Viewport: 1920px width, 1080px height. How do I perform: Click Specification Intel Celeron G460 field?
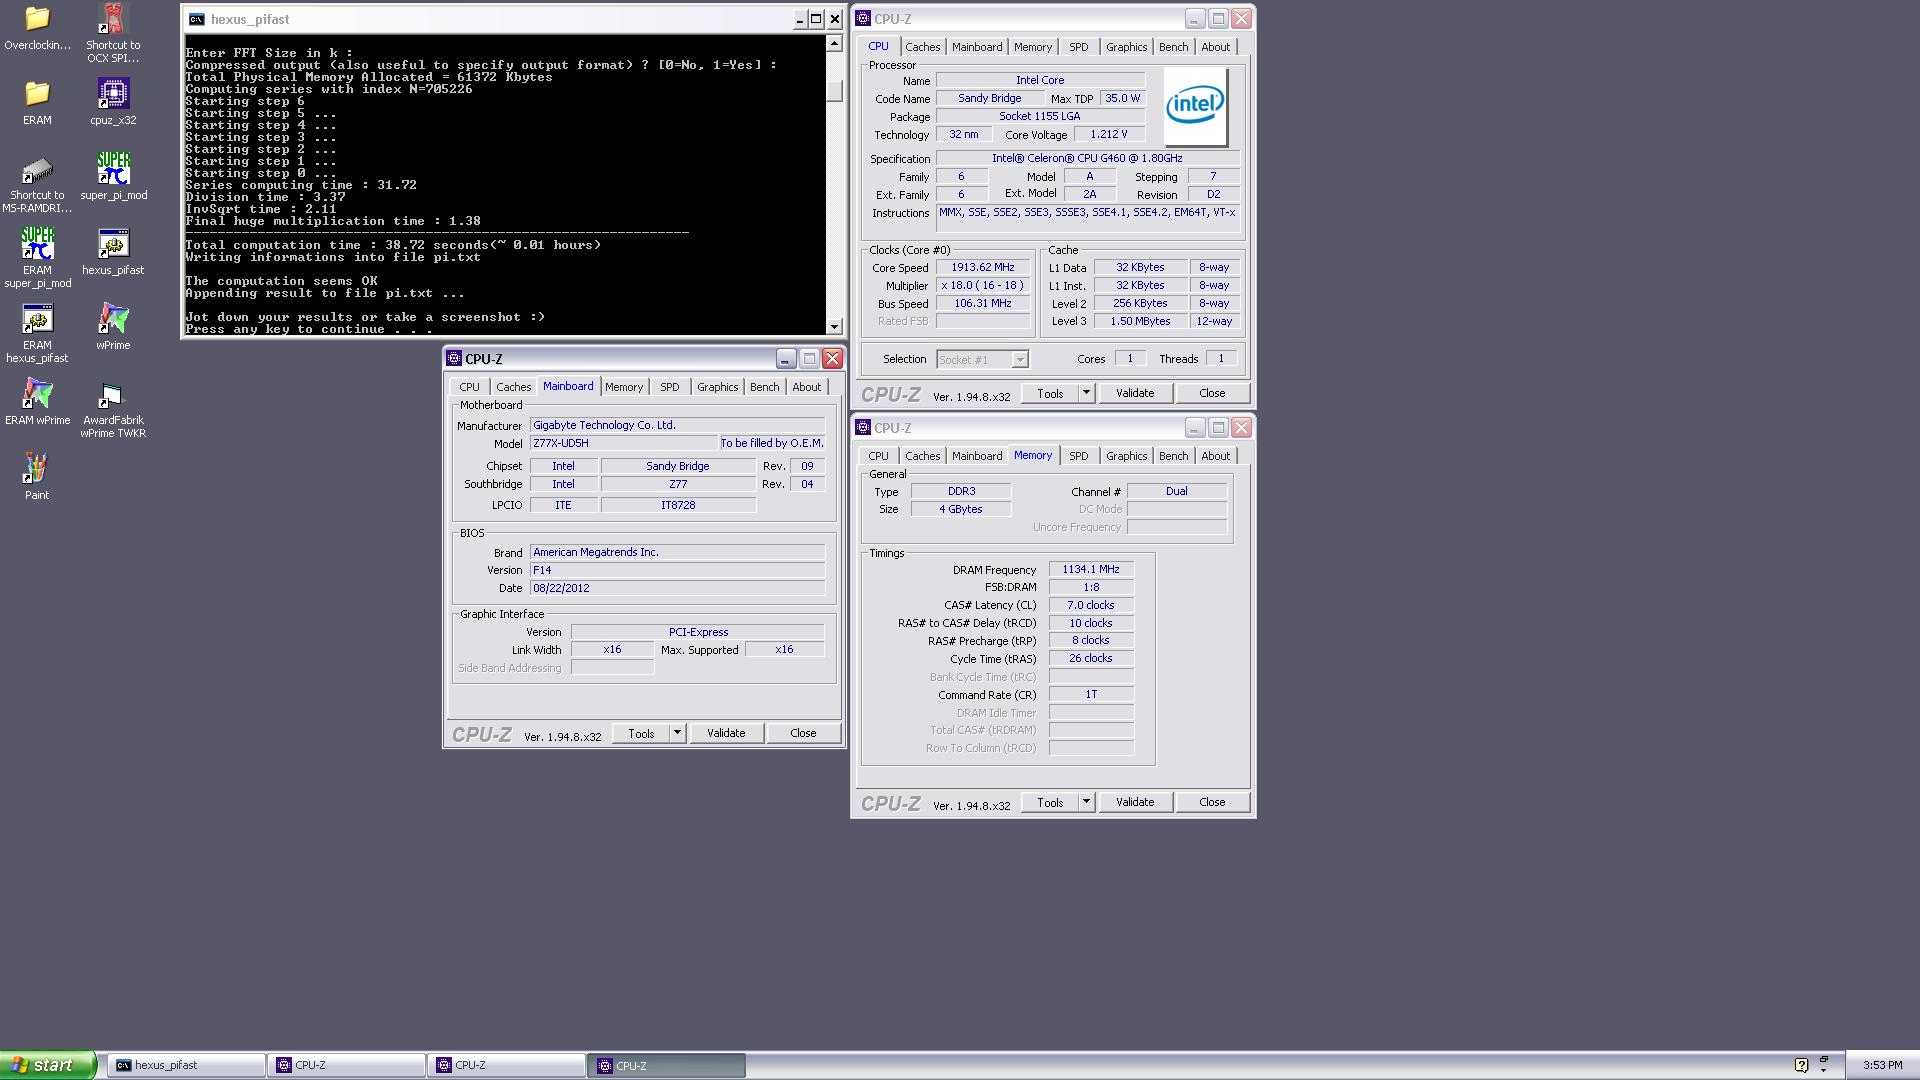coord(1087,158)
